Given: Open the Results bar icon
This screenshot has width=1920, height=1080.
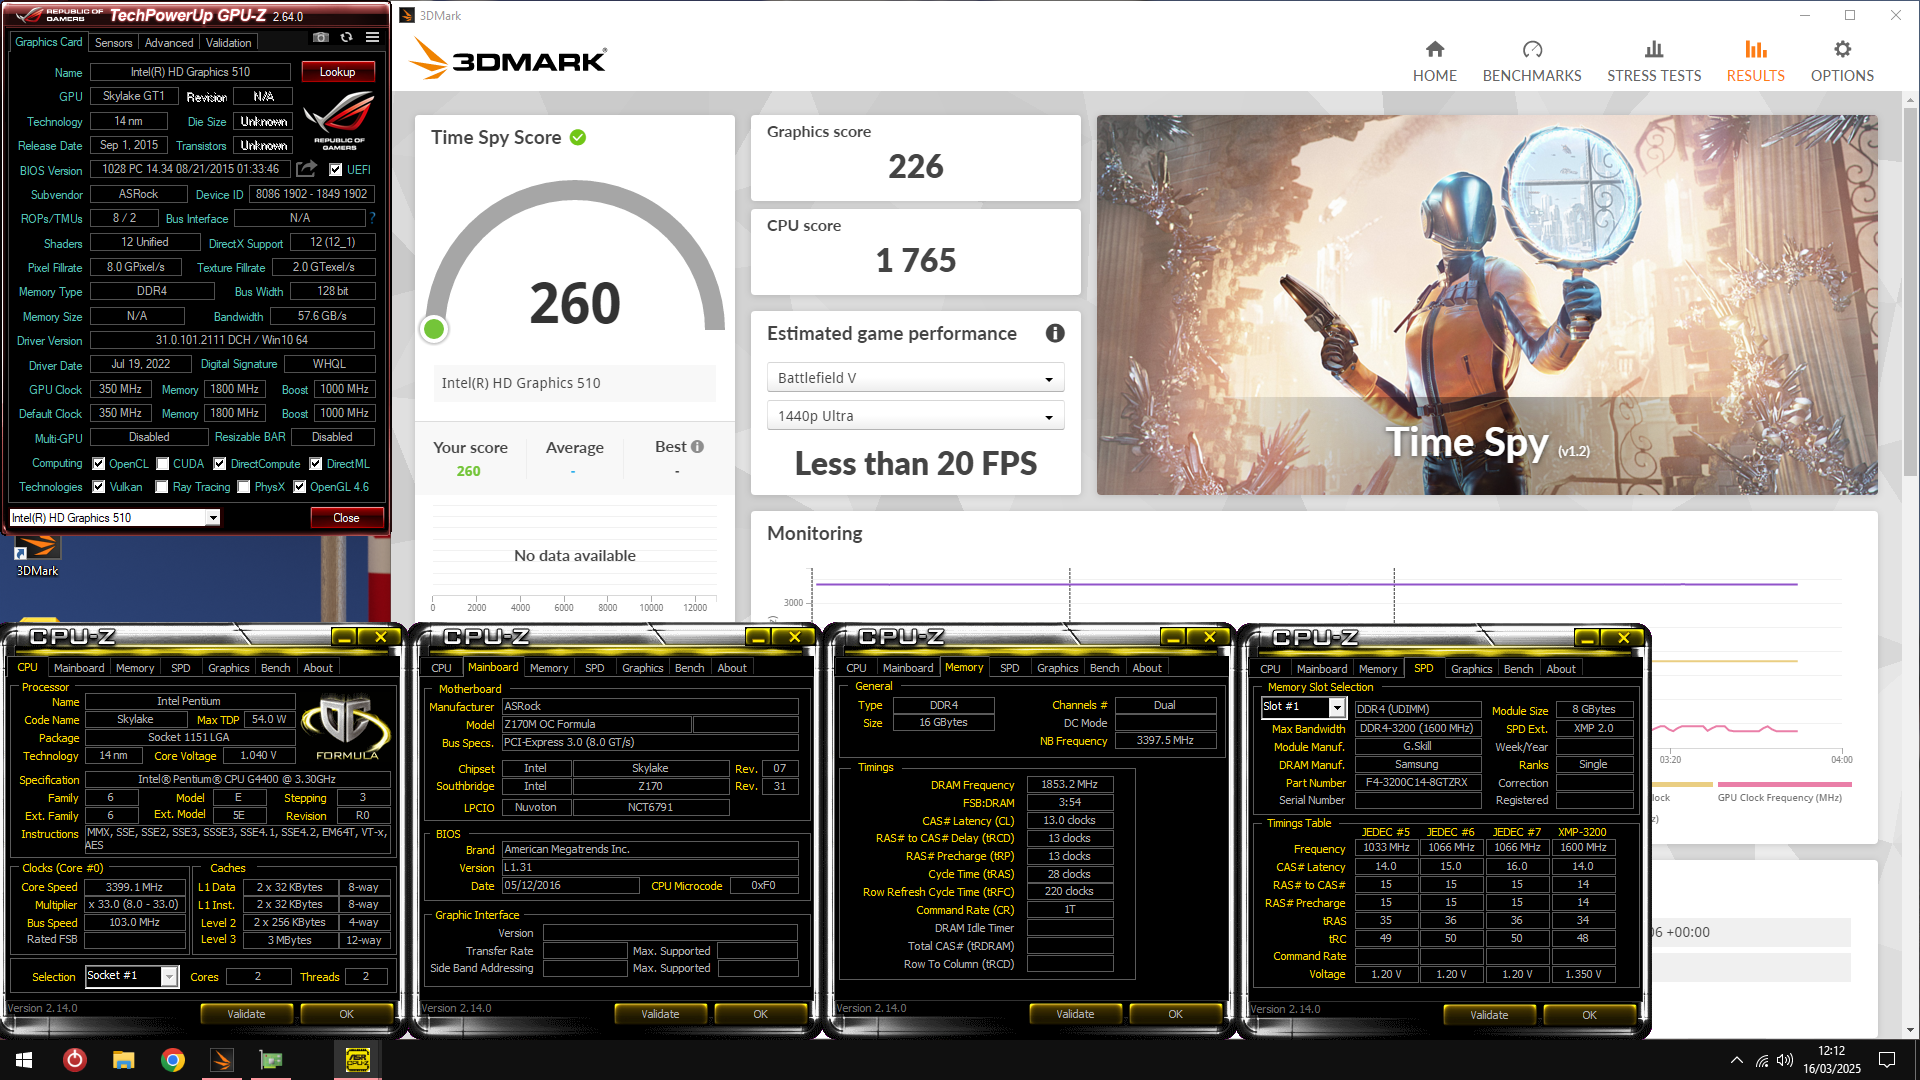Looking at the screenshot, I should tap(1755, 50).
